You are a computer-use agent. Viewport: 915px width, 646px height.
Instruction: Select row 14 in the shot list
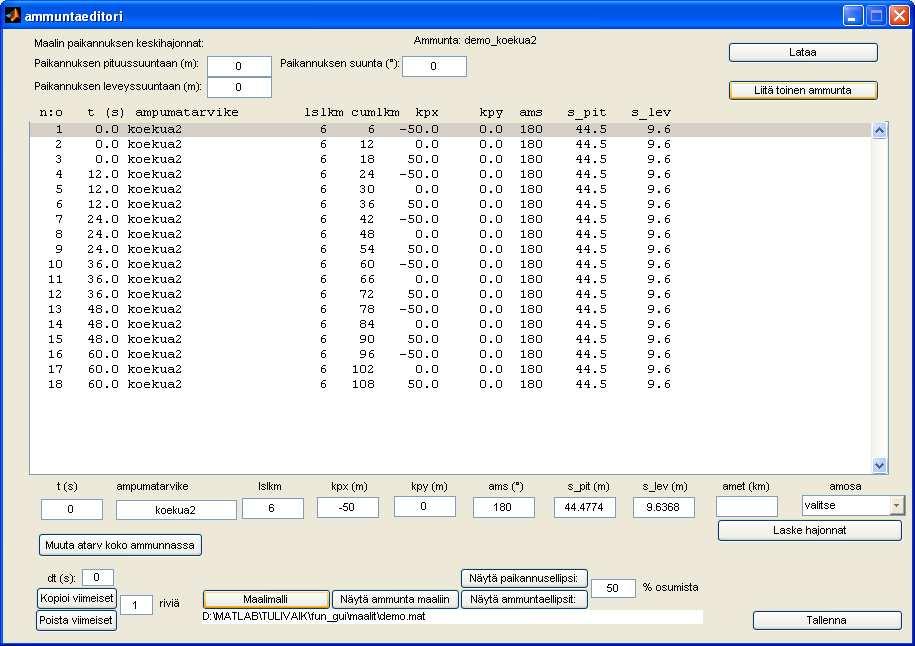click(x=449, y=324)
